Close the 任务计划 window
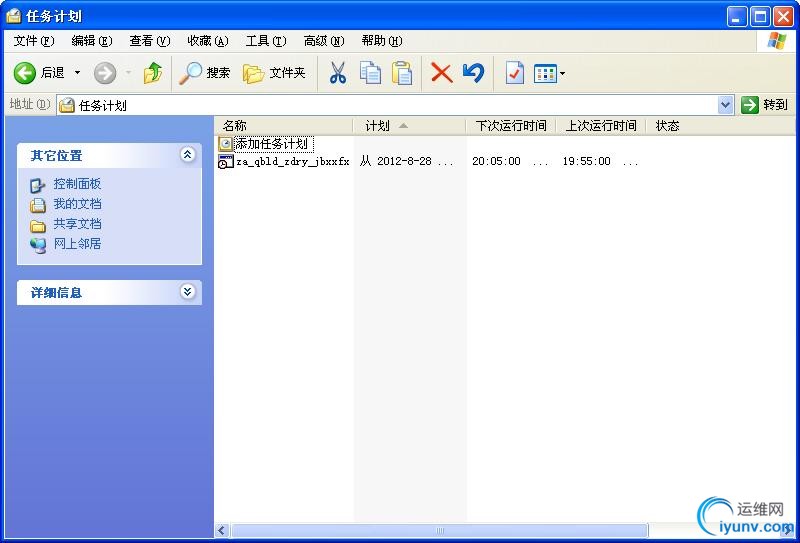Image resolution: width=800 pixels, height=543 pixels. 783,17
